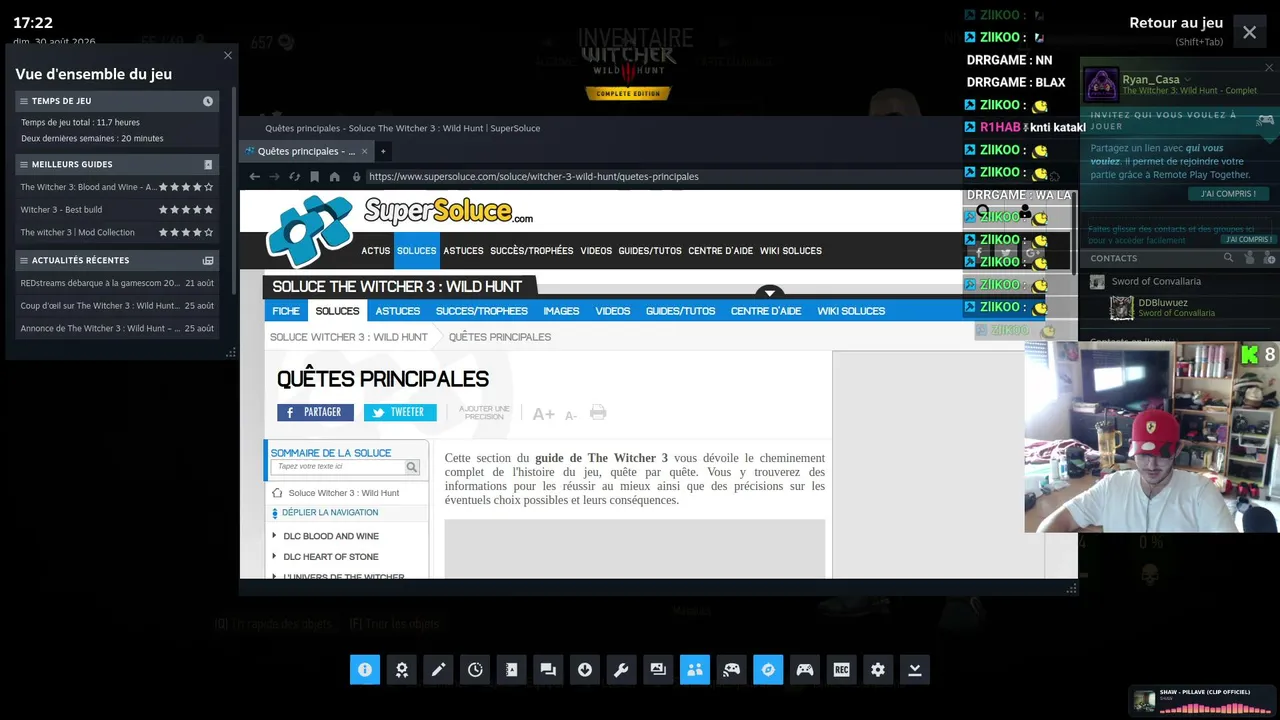Screen dimensions: 1280x720
Task: Click the PARTAGER Facebook button
Action: 315,412
